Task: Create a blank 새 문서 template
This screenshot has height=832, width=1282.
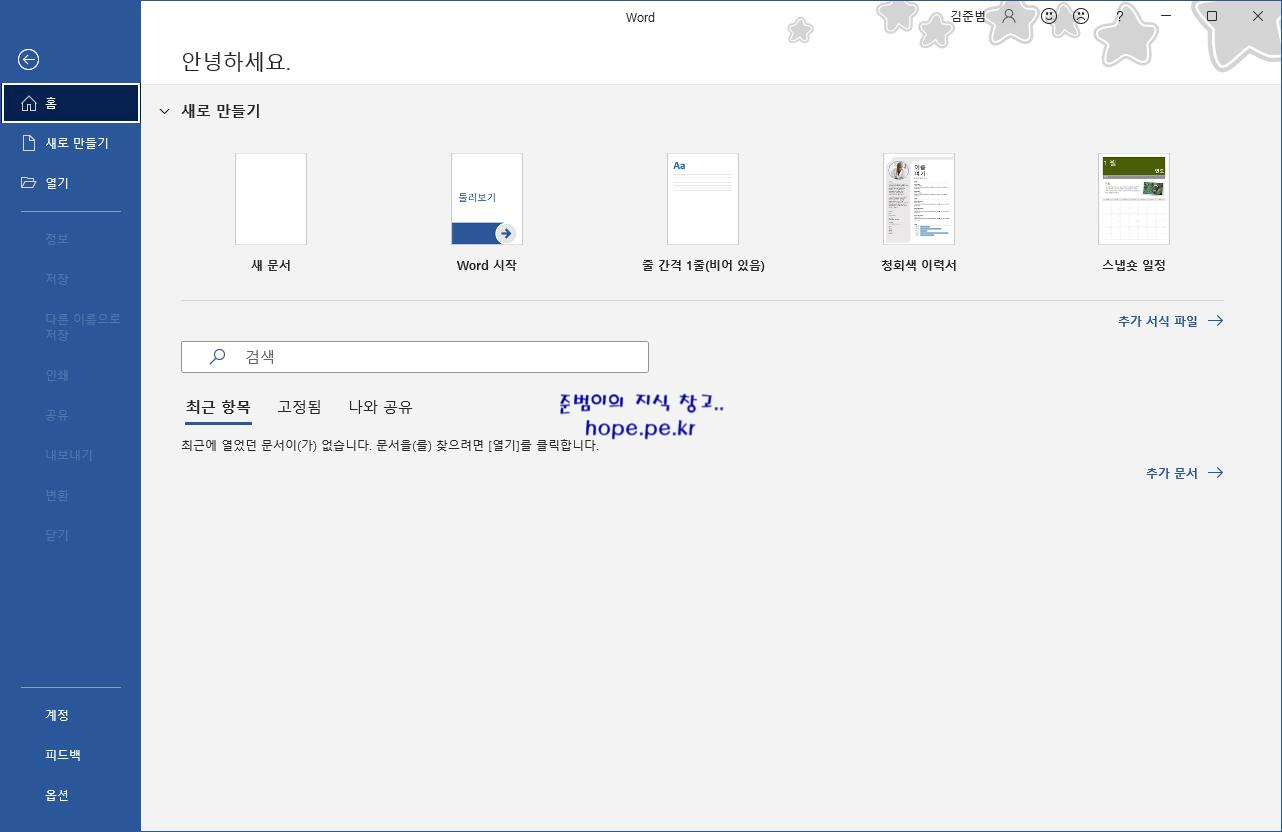Action: click(271, 199)
